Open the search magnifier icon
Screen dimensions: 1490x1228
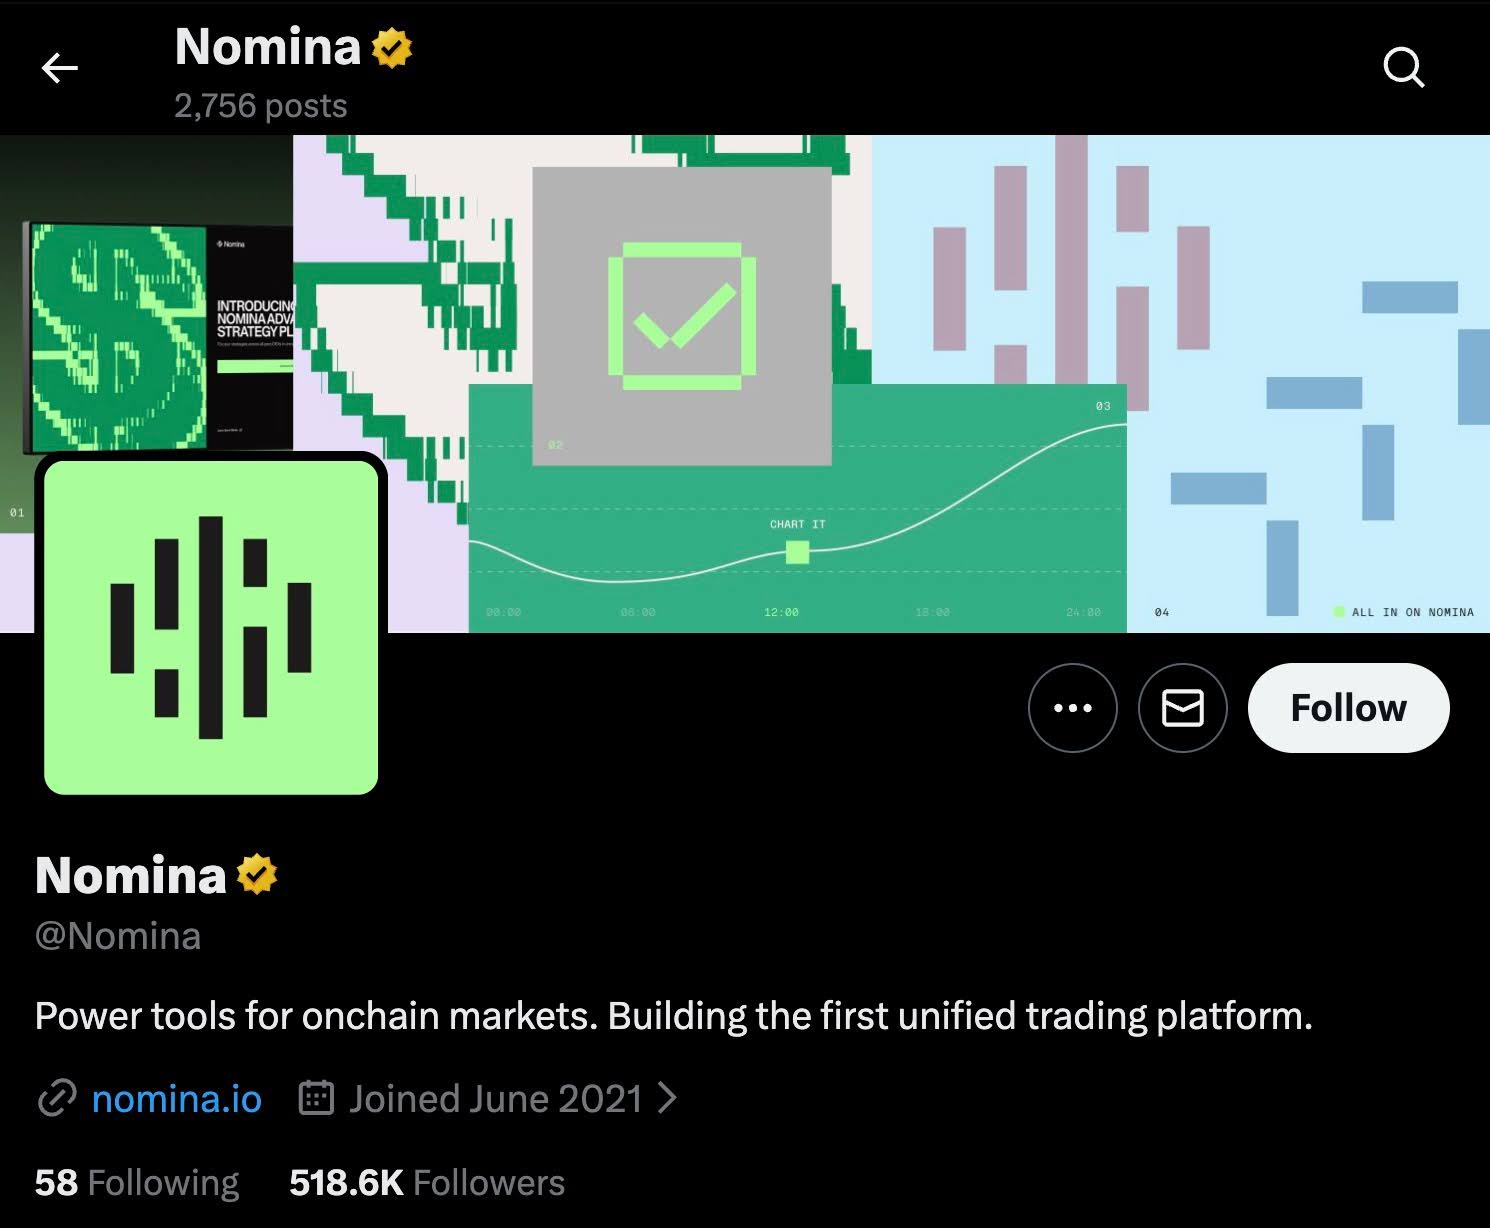click(x=1404, y=68)
